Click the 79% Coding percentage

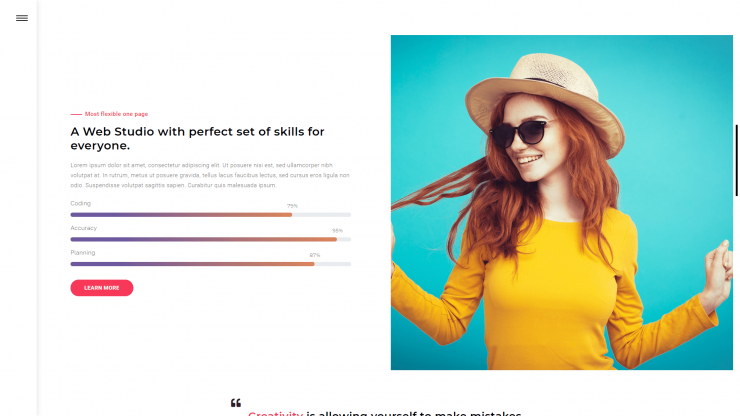point(292,206)
